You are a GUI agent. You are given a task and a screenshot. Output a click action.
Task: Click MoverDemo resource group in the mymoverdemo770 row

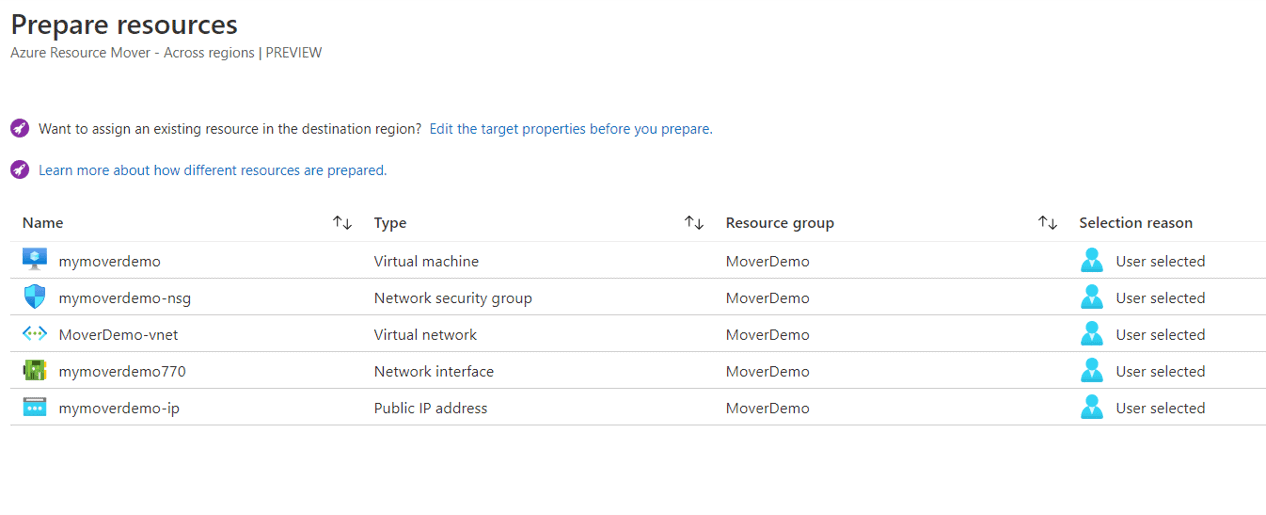click(768, 372)
